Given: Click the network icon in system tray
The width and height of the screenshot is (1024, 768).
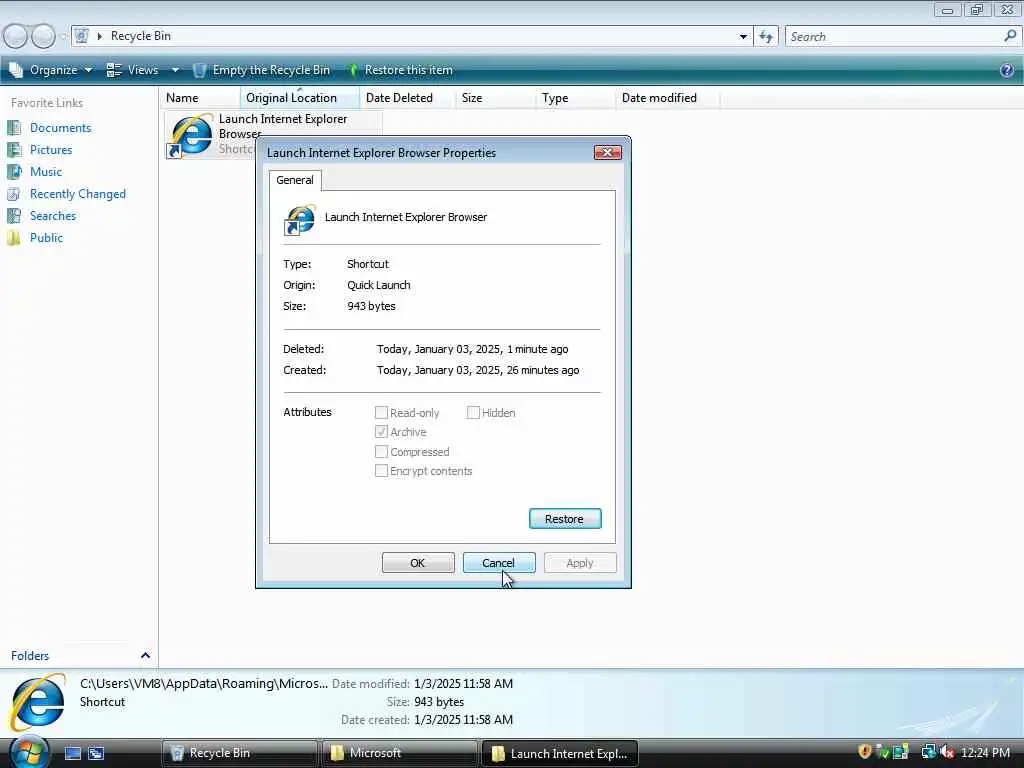Looking at the screenshot, I should click(928, 752).
